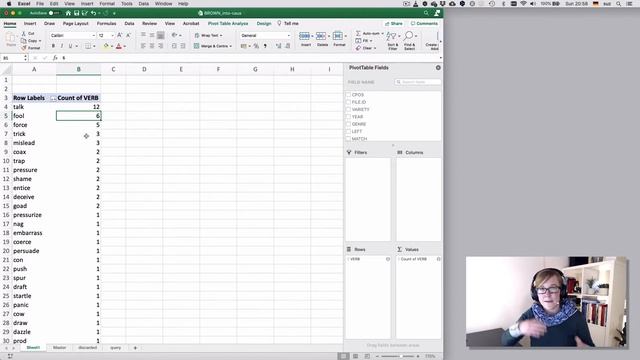Click the Borders icon
The image size is (640, 360).
(x=88, y=46)
